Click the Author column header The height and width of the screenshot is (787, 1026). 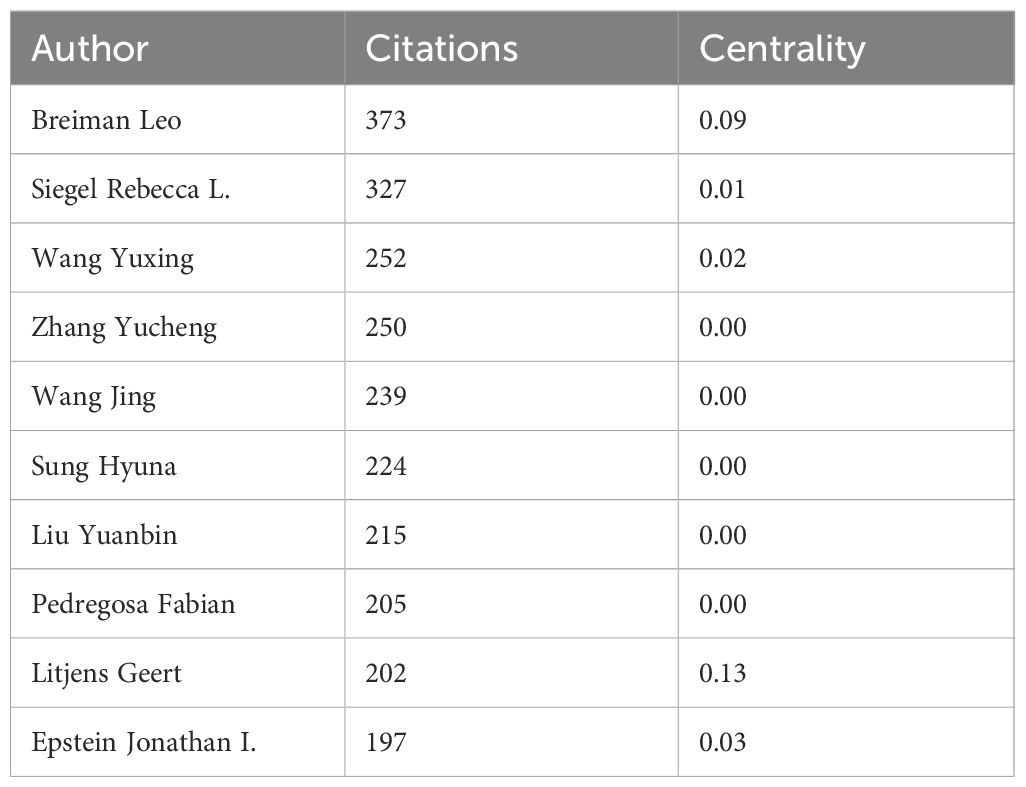(x=90, y=49)
